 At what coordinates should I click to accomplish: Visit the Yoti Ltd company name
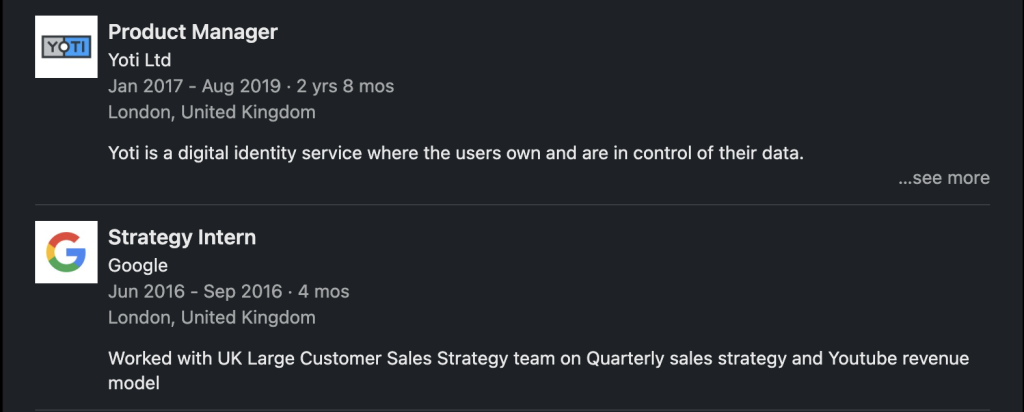140,60
